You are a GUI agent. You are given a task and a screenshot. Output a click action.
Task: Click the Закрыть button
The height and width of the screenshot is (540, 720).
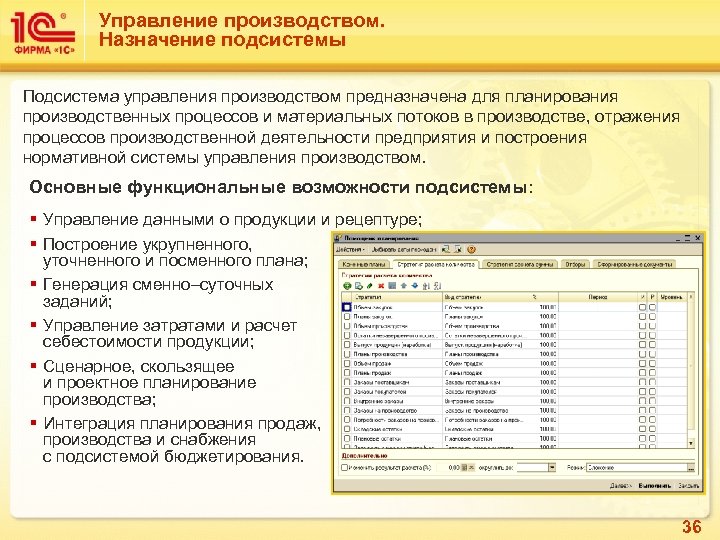point(689,486)
